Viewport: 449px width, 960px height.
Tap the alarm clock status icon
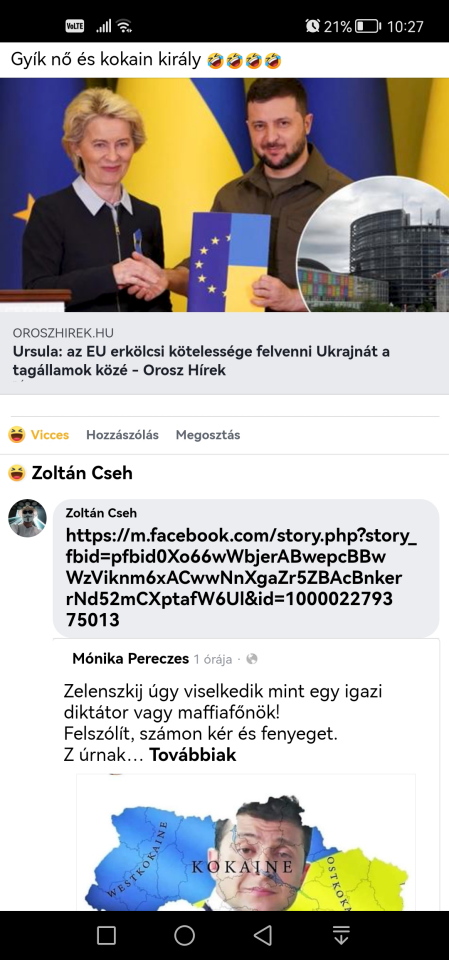[312, 26]
